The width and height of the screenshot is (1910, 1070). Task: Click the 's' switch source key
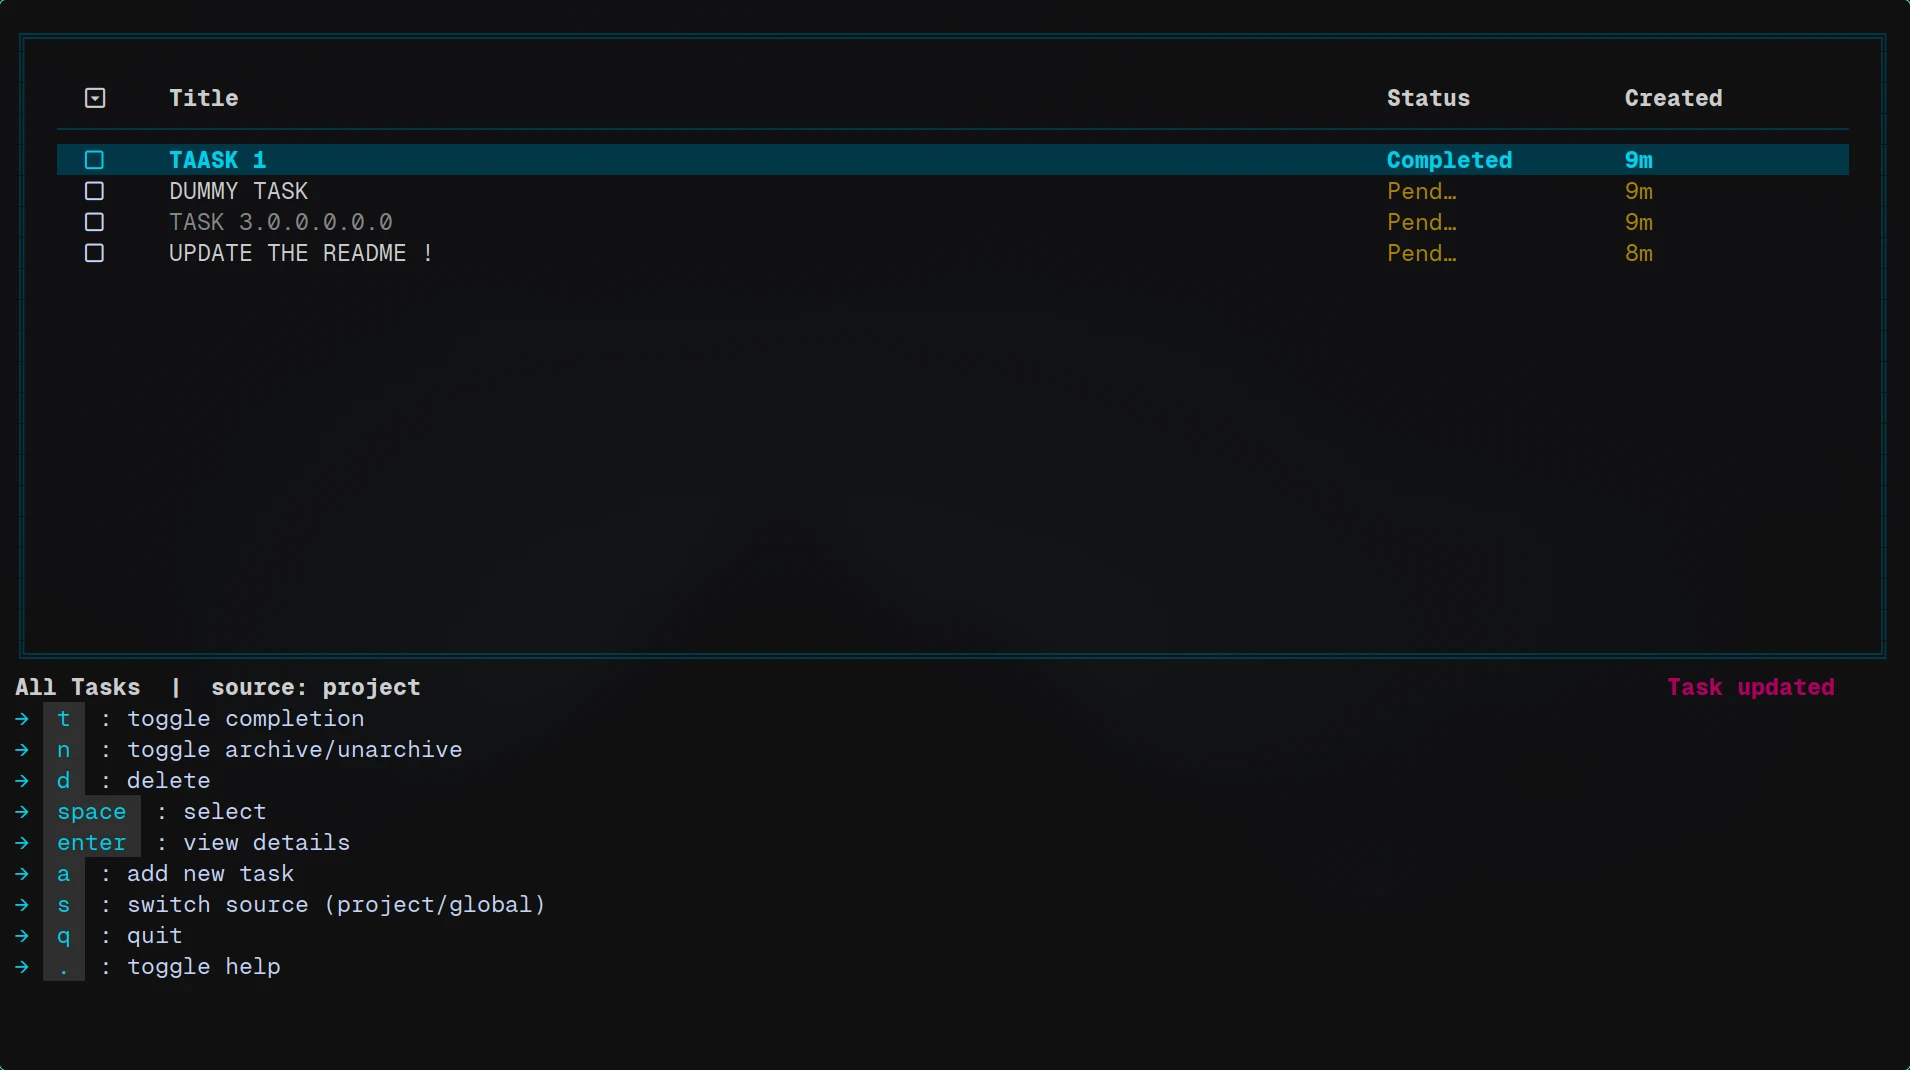[64, 905]
